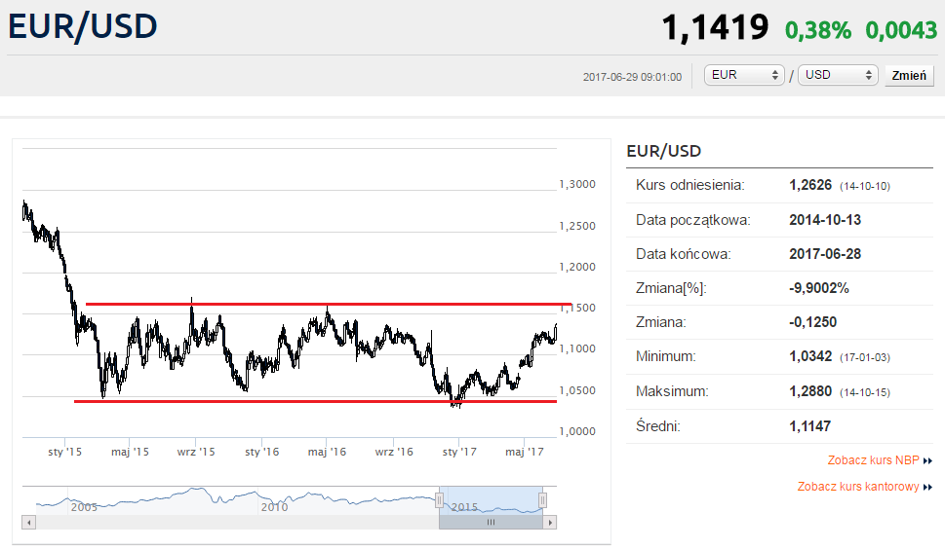
Task: Grab the left range handle of the navigator
Action: click(x=439, y=500)
